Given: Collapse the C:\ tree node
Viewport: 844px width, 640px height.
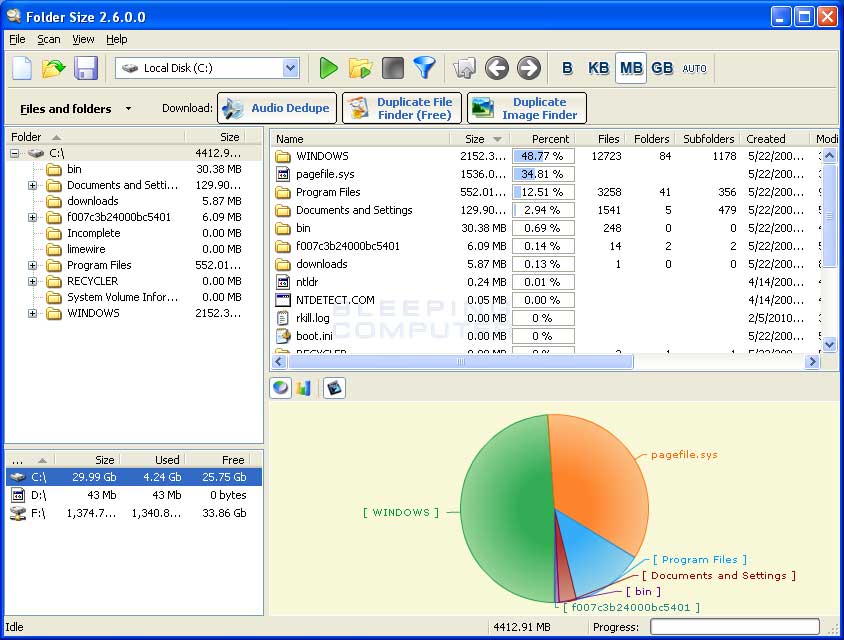Looking at the screenshot, I should pyautogui.click(x=15, y=153).
